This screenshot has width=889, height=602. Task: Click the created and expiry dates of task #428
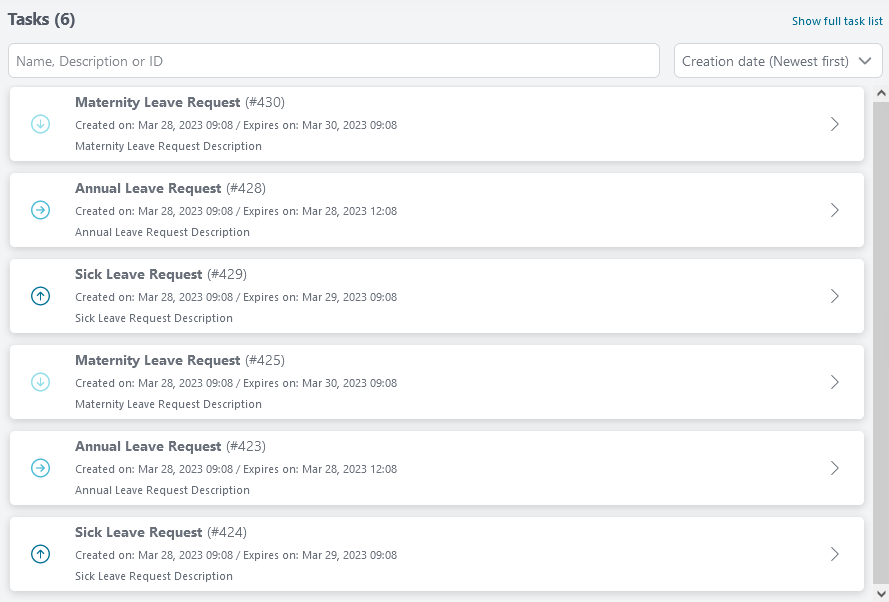[x=236, y=211]
